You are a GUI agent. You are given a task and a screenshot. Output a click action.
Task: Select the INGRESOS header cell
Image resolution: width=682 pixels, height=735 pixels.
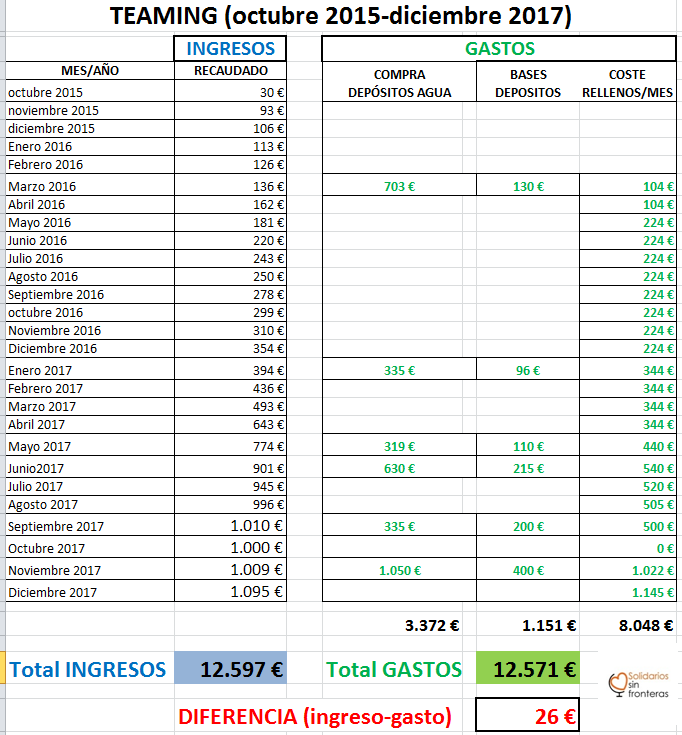230,48
